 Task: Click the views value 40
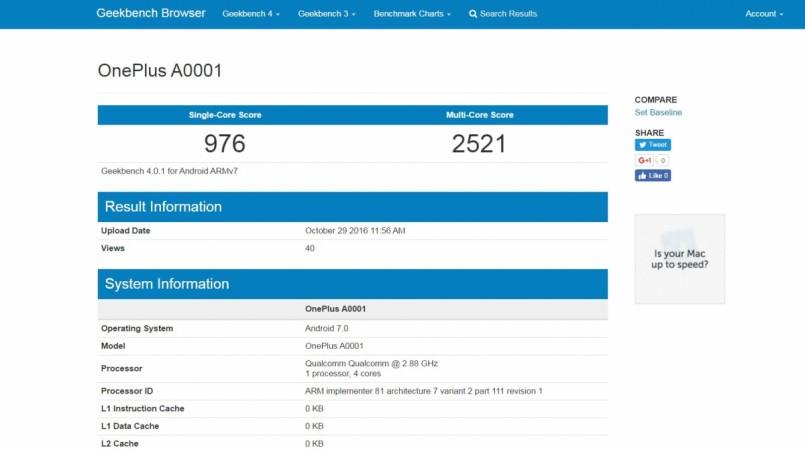point(310,248)
